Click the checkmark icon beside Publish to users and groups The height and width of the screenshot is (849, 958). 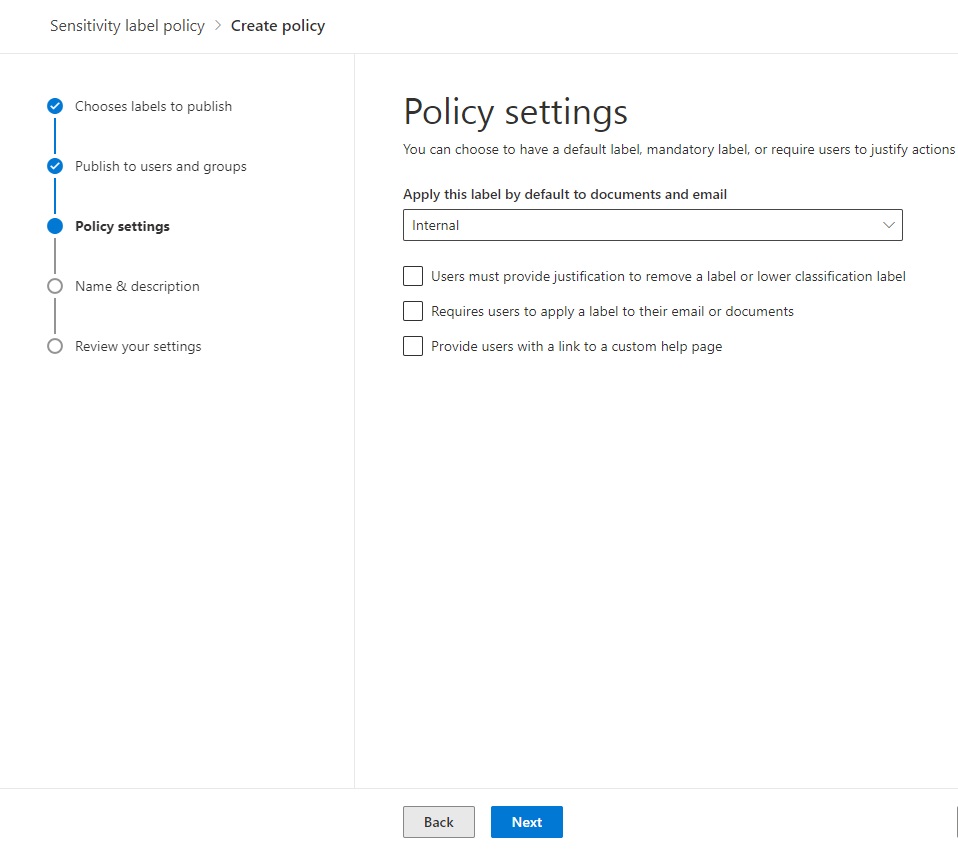point(54,165)
